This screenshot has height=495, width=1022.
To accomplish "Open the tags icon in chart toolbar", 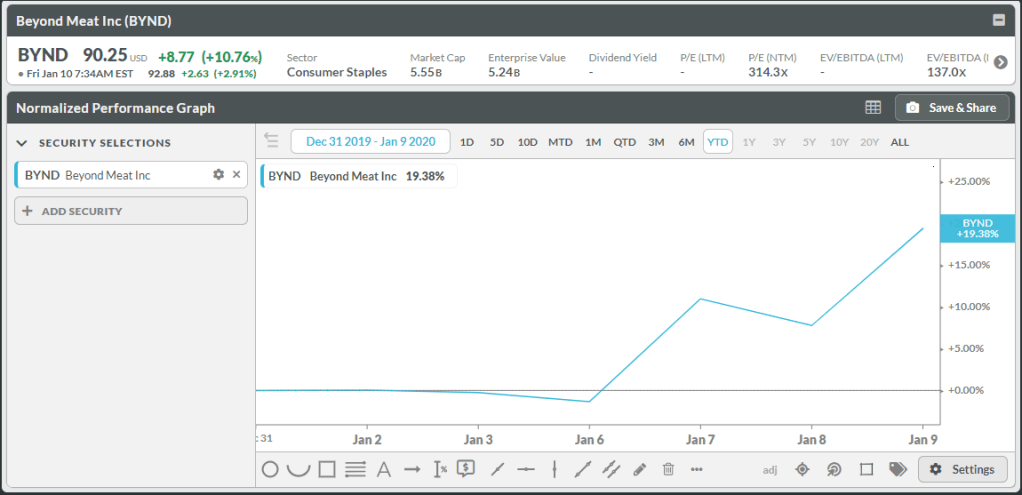I will click(x=898, y=469).
